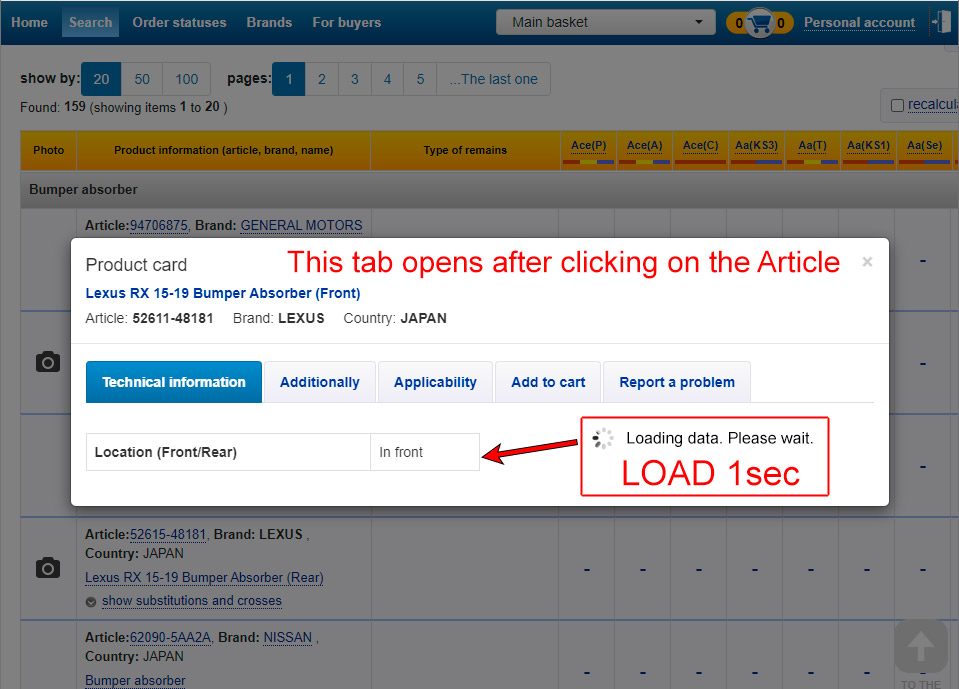The height and width of the screenshot is (689, 959).
Task: Toggle the recalculate checkbox
Action: click(x=897, y=105)
